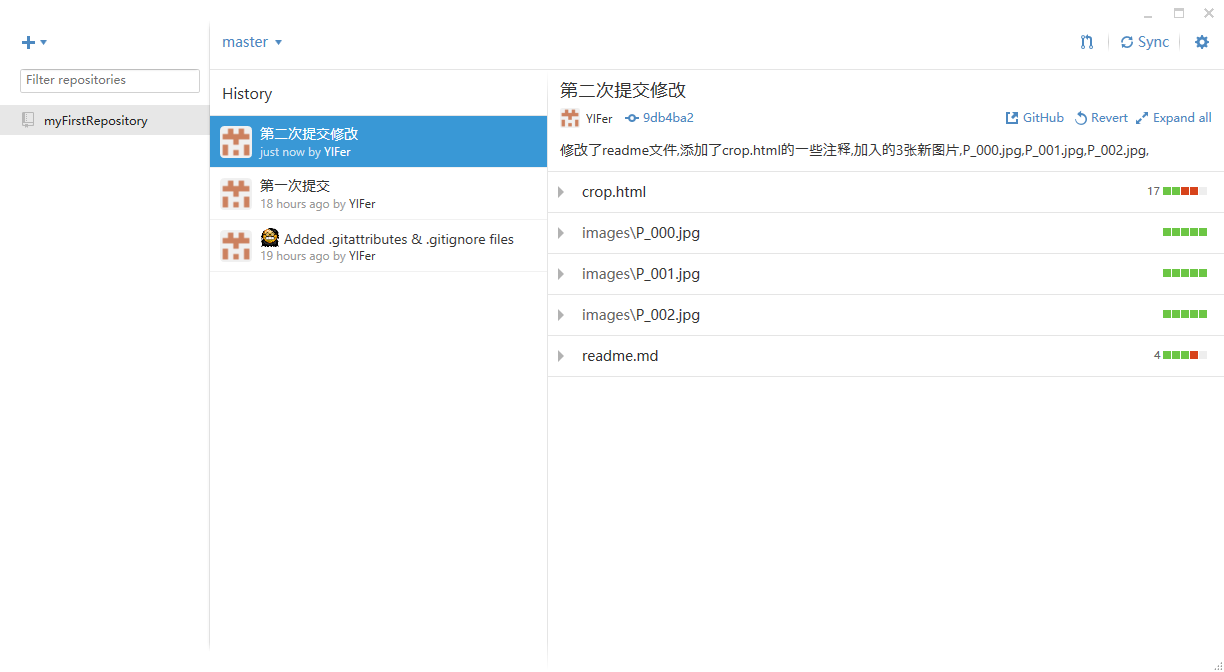1224x672 pixels.
Task: Click P_002.jpg green change indicator
Action: click(x=1185, y=314)
